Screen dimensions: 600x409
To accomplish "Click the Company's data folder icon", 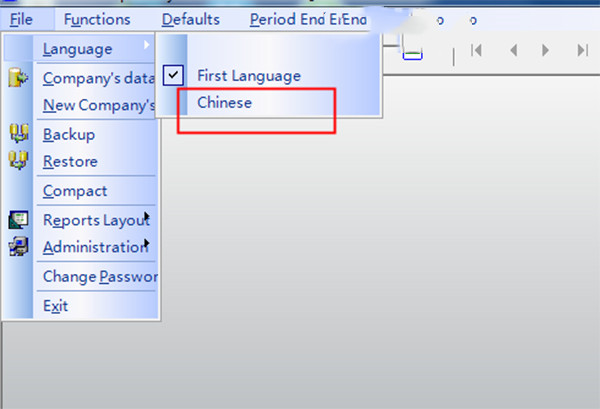I will (x=18, y=79).
